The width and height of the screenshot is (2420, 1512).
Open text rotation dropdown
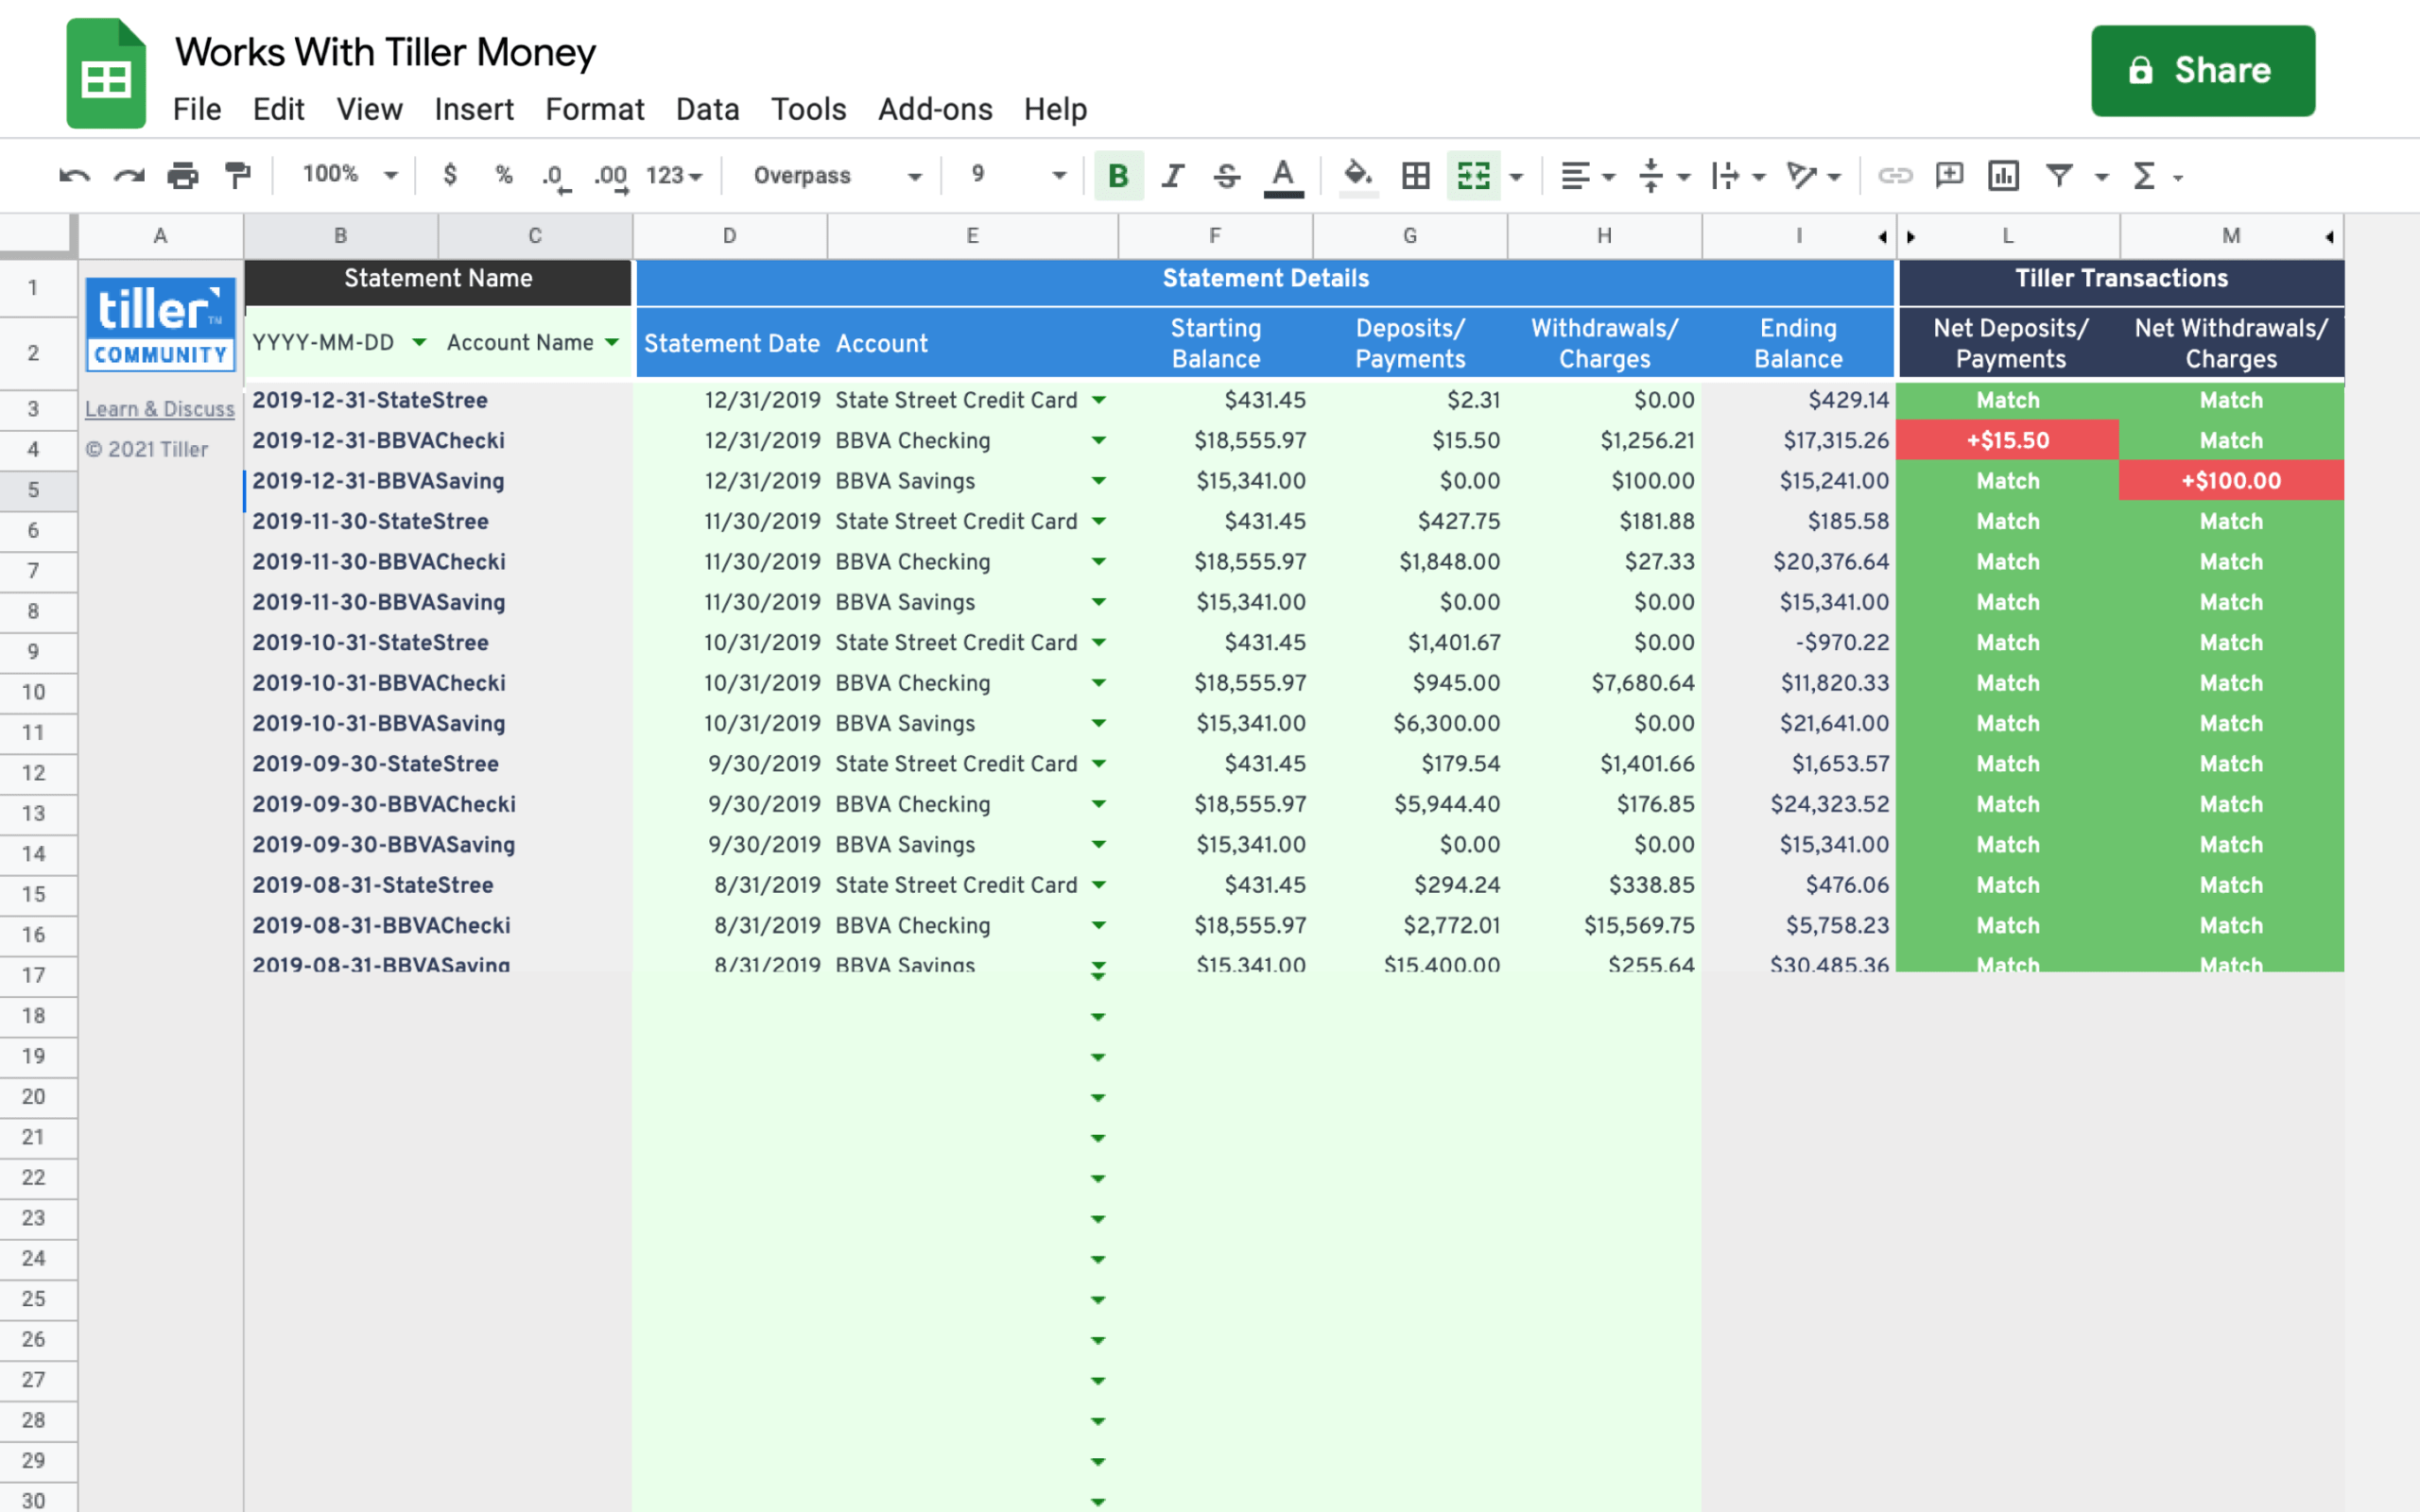tap(1813, 176)
